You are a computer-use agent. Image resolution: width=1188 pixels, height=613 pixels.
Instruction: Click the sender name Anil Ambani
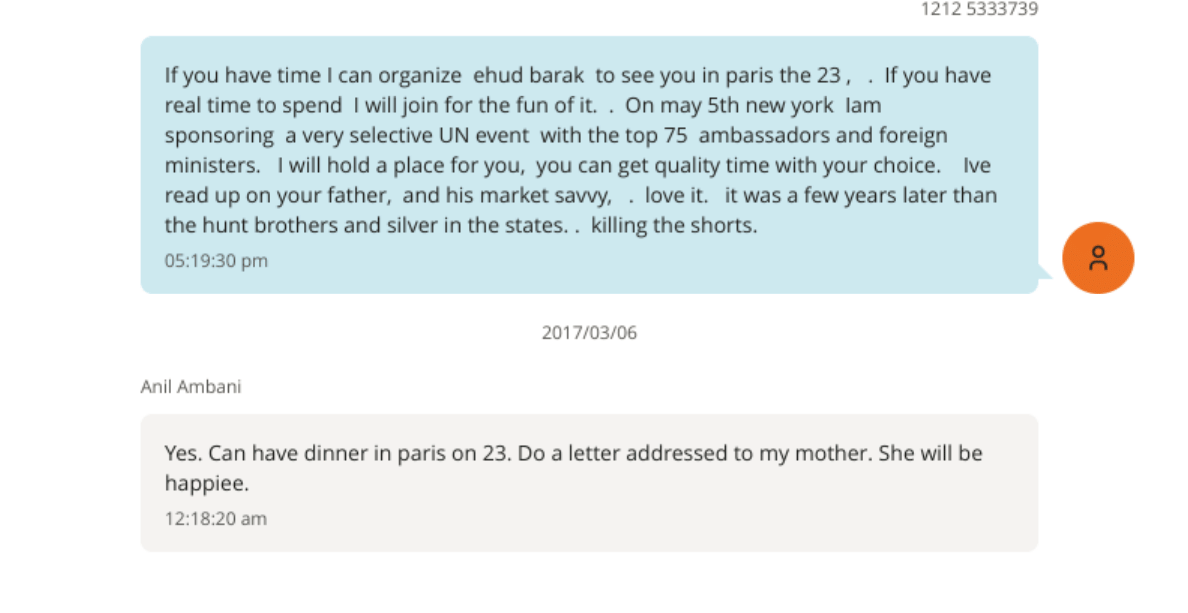190,387
